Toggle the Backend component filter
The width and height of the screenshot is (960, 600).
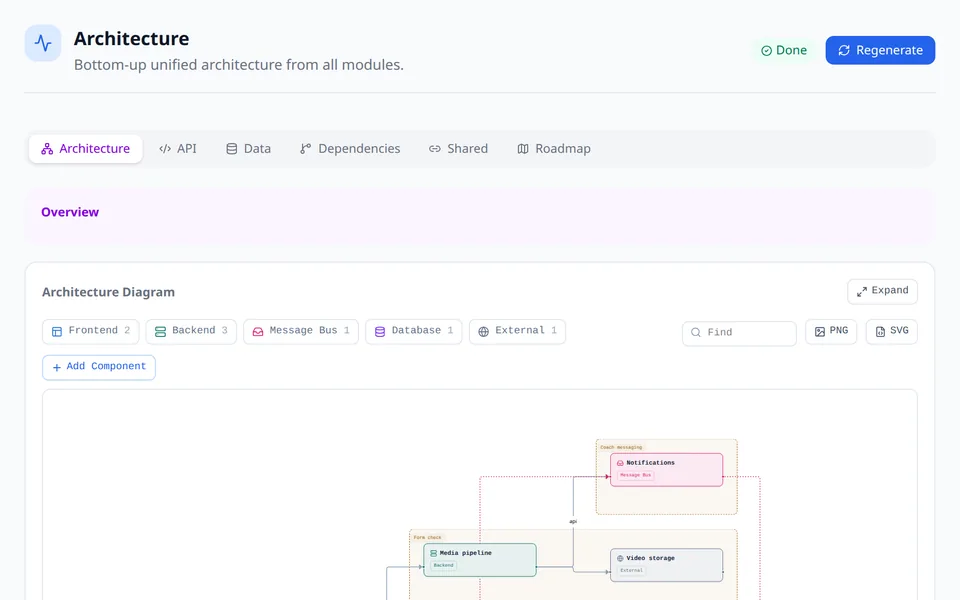pyautogui.click(x=191, y=332)
